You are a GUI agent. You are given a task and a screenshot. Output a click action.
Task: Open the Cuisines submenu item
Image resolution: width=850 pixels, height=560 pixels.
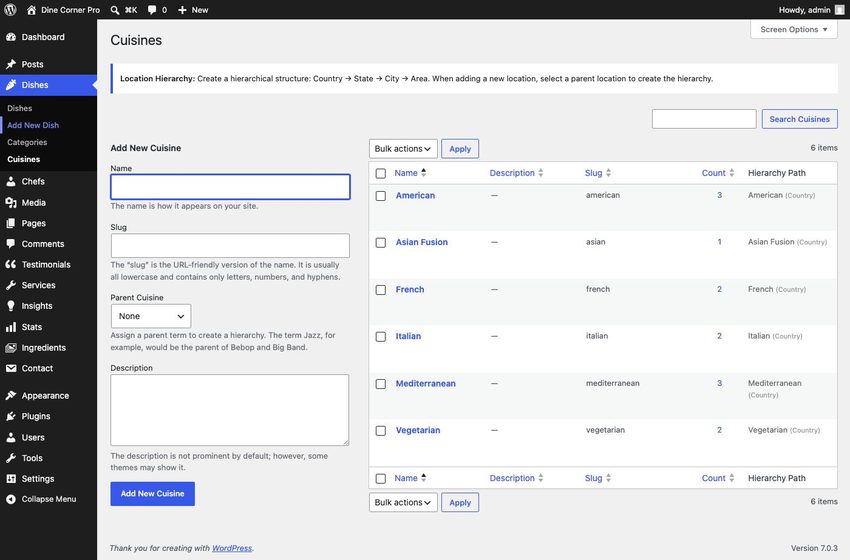tap(24, 159)
